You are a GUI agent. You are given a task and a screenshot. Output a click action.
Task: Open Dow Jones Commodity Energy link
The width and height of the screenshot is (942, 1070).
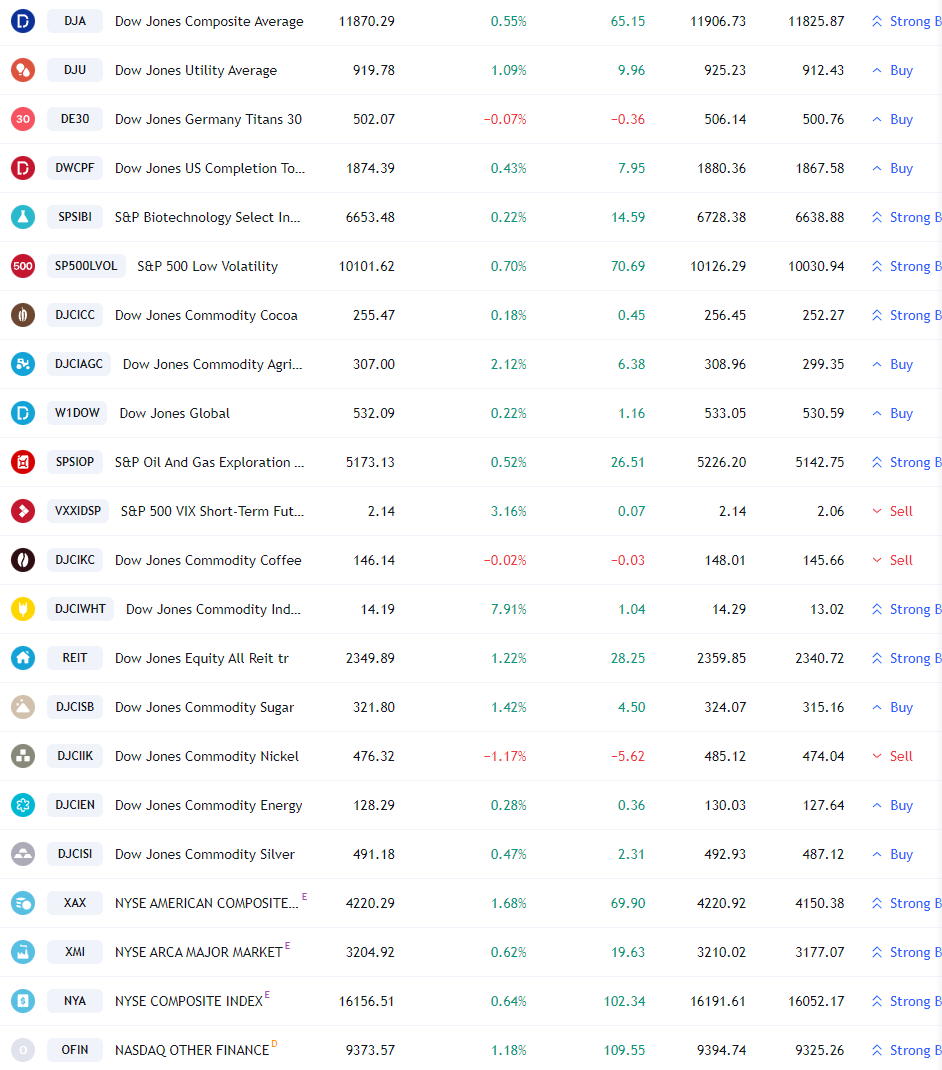tap(208, 805)
